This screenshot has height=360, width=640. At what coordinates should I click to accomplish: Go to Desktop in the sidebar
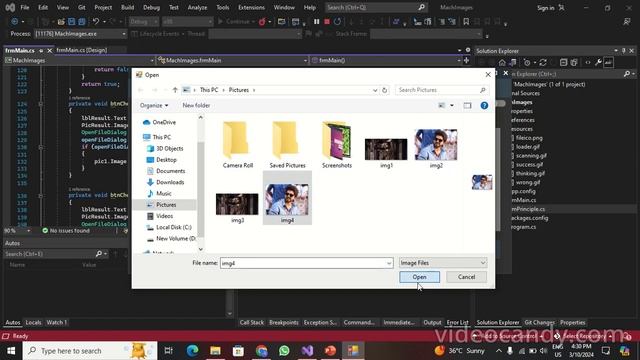click(x=166, y=160)
